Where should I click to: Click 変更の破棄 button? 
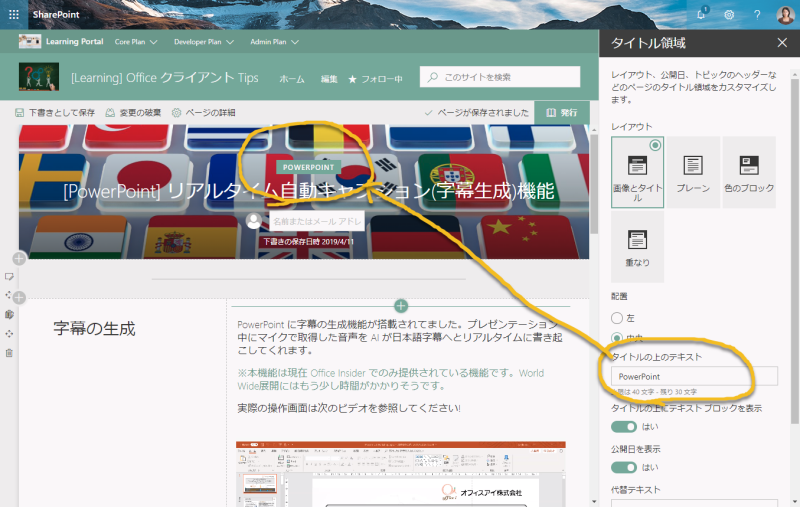click(133, 113)
